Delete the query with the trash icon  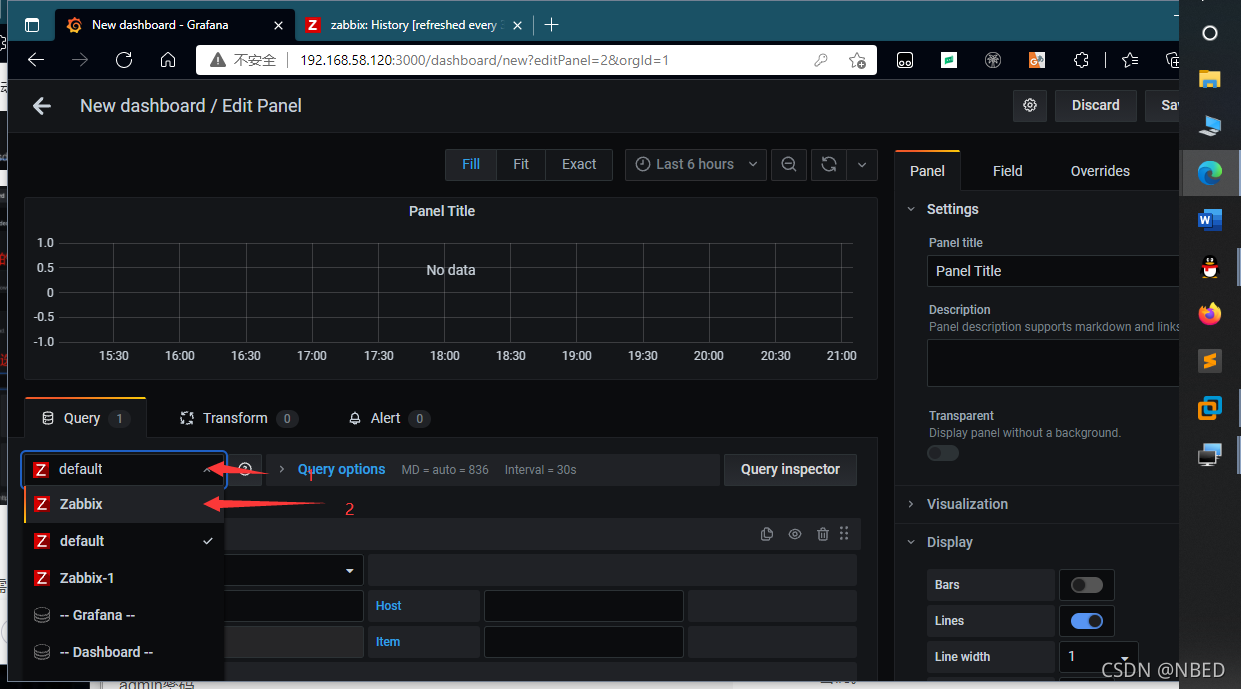(822, 534)
